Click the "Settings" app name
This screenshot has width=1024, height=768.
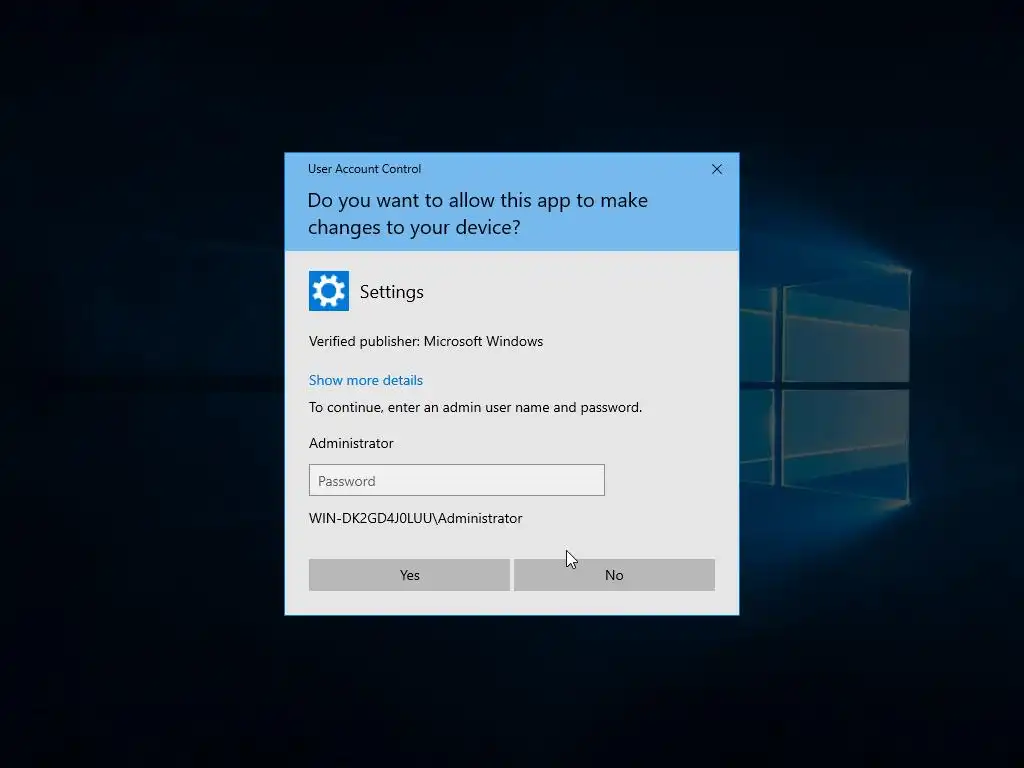click(x=391, y=292)
